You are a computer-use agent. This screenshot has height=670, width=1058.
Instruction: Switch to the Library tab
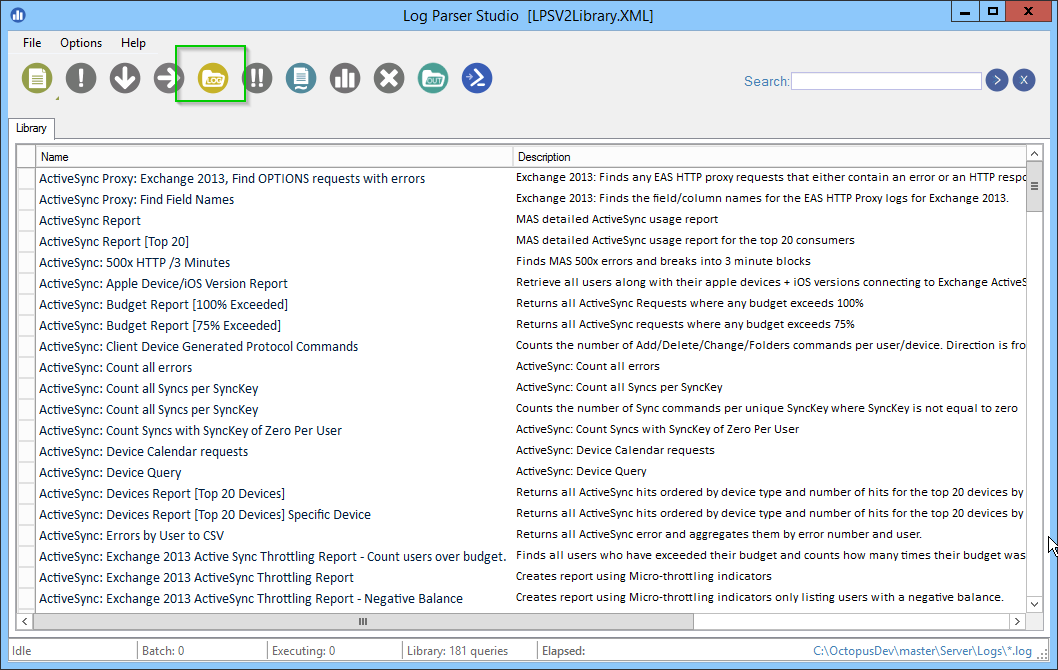click(x=31, y=128)
